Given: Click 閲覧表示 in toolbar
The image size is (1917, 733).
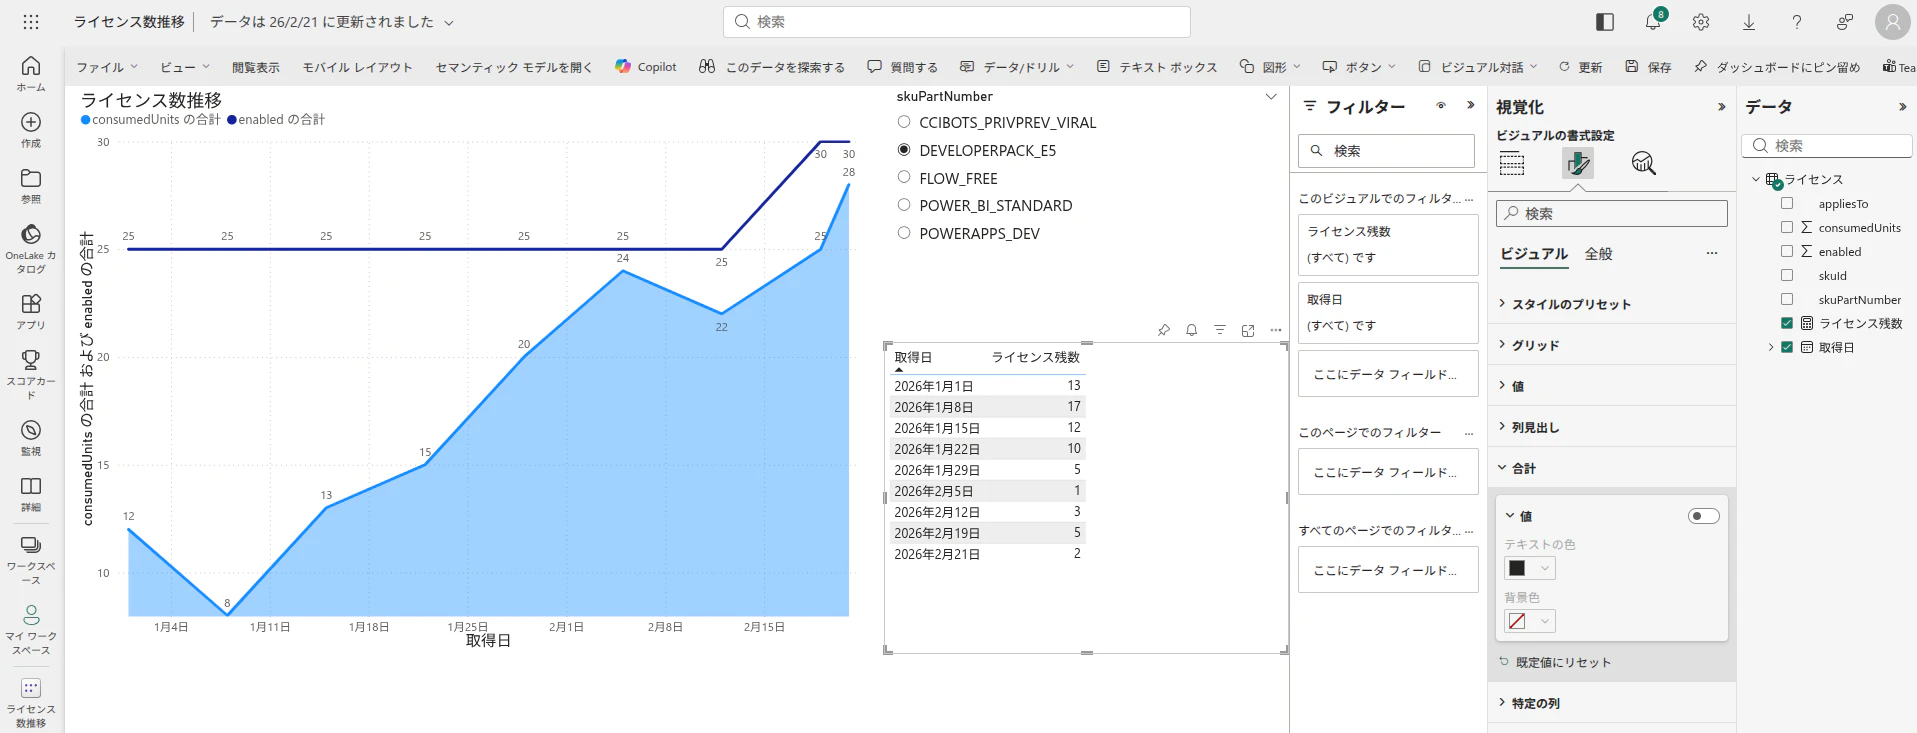Looking at the screenshot, I should pos(256,67).
